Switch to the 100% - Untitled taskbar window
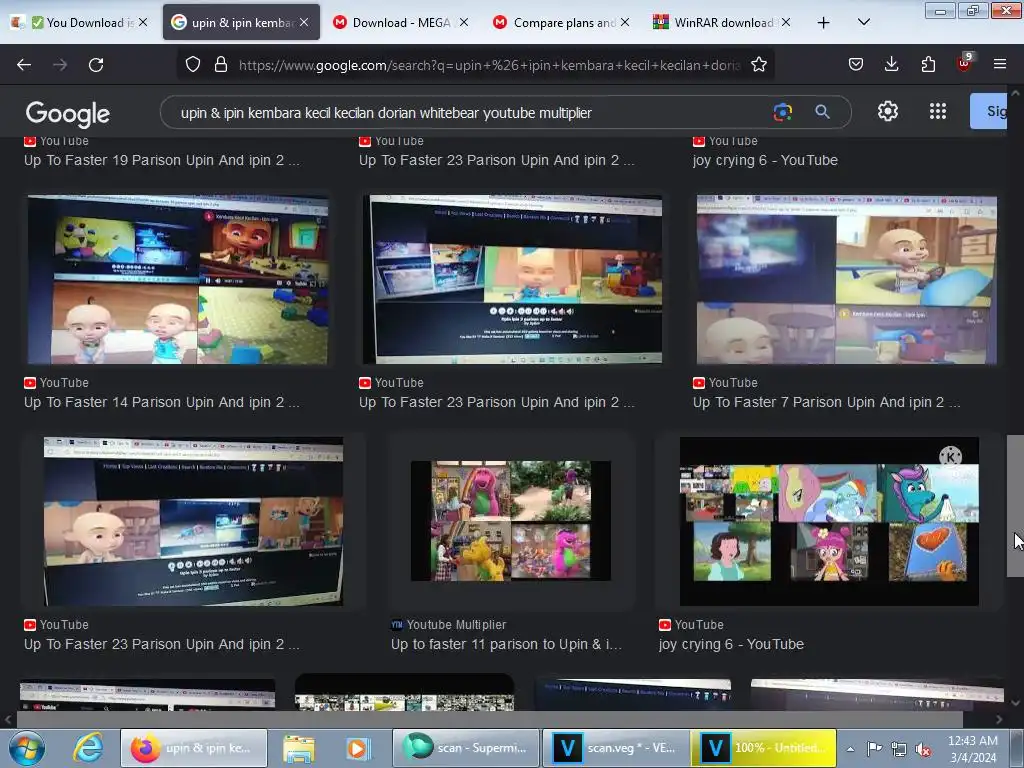The width and height of the screenshot is (1024, 768). pyautogui.click(x=763, y=748)
